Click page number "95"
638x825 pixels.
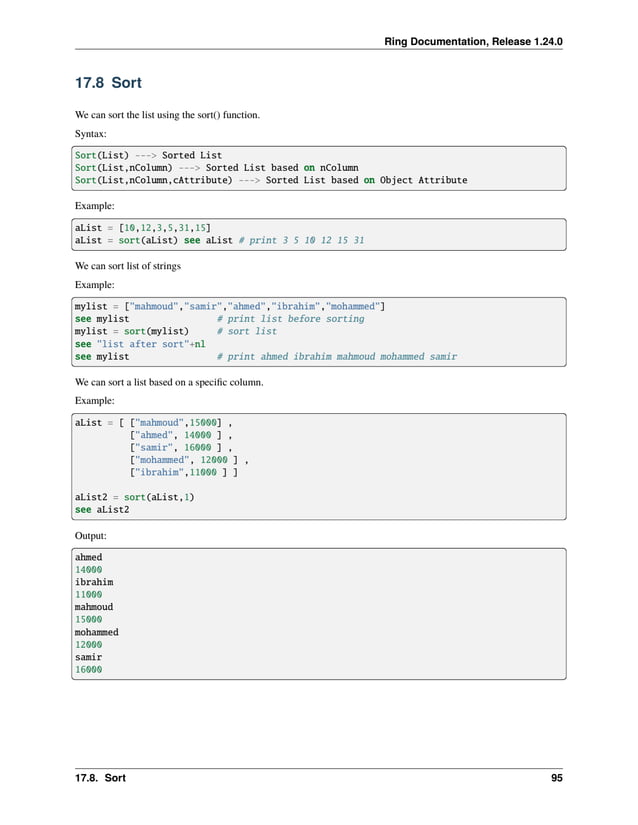pos(557,778)
